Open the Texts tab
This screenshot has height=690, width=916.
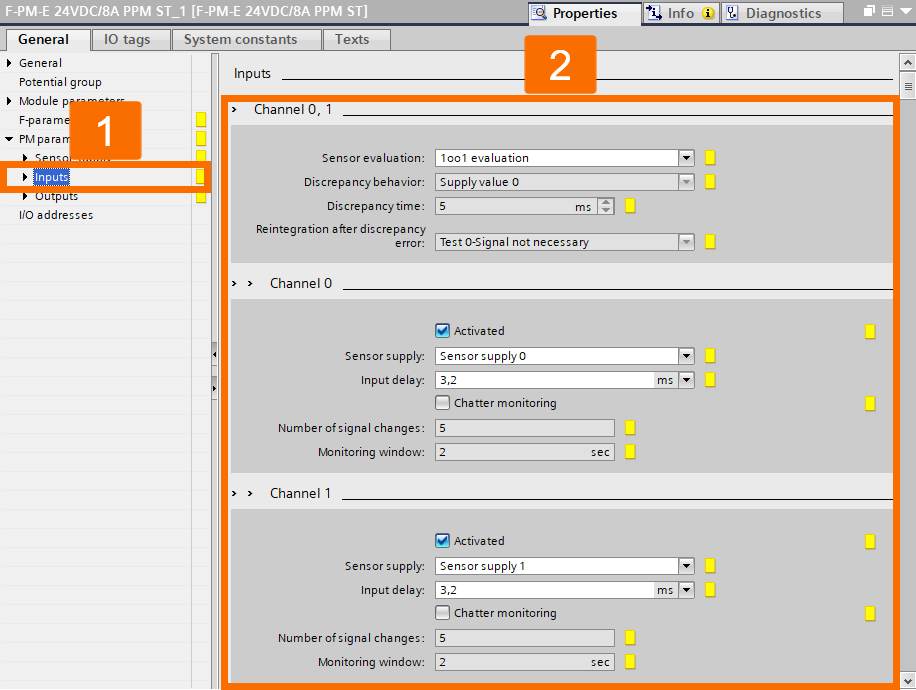pos(352,39)
